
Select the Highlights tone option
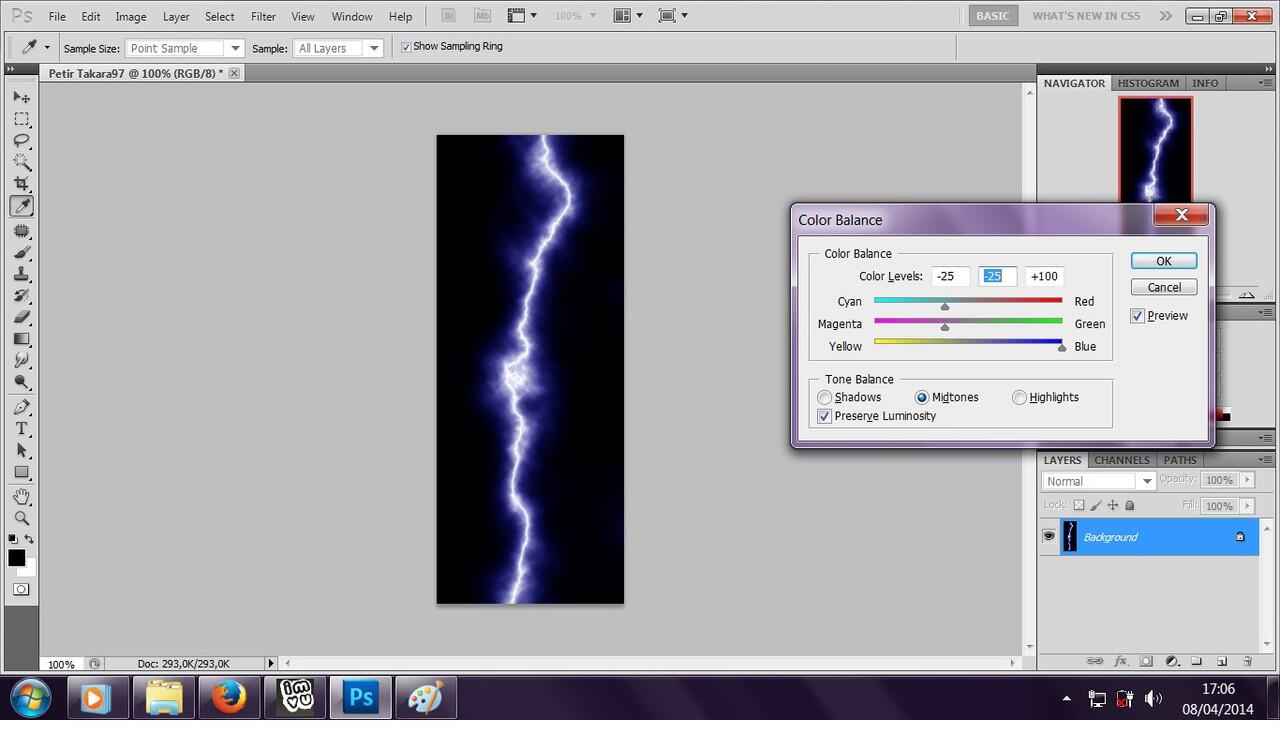tap(1019, 397)
